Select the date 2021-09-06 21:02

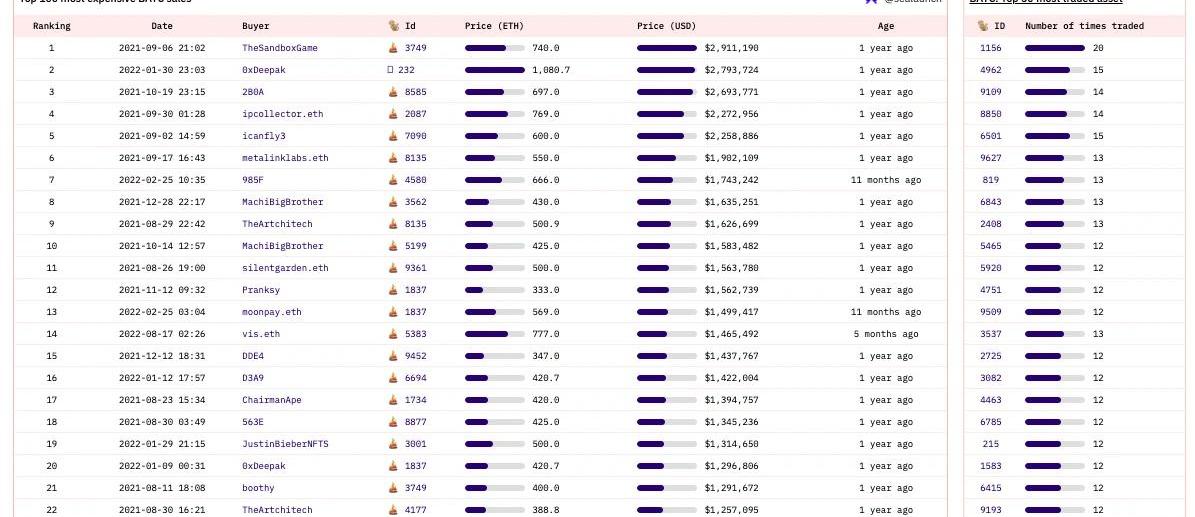[162, 48]
